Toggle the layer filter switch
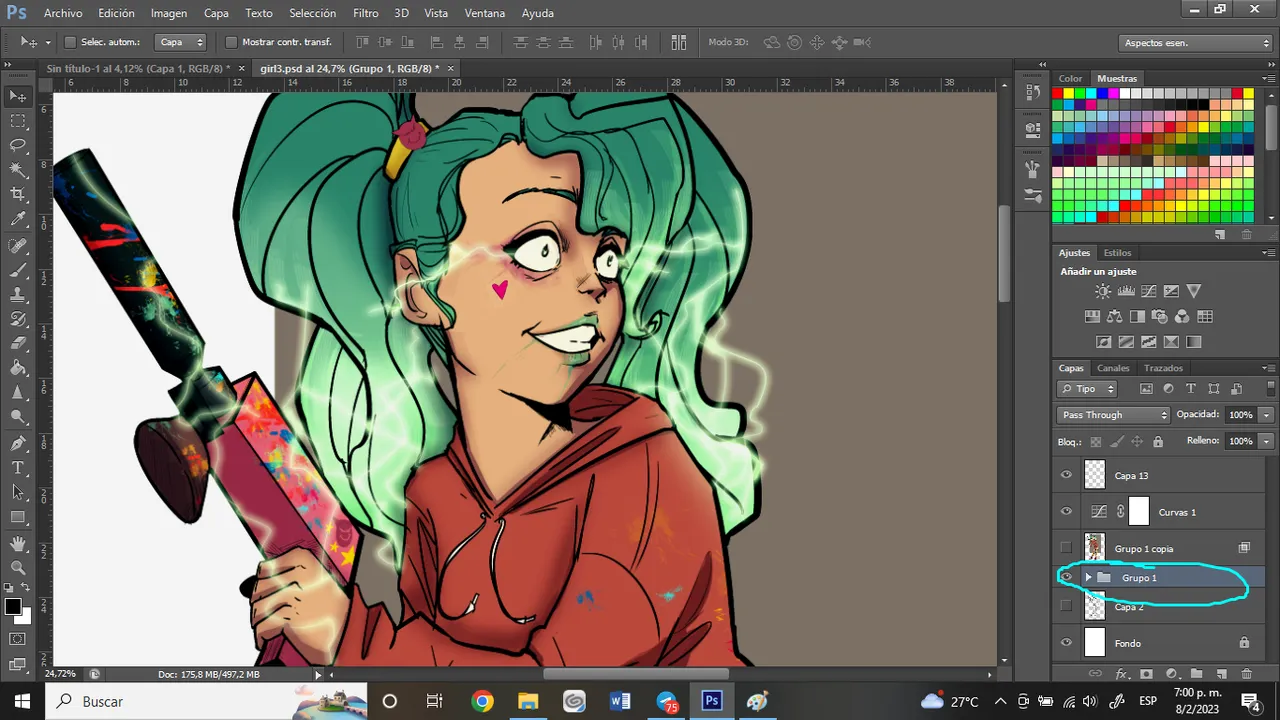1280x720 pixels. (x=1271, y=389)
